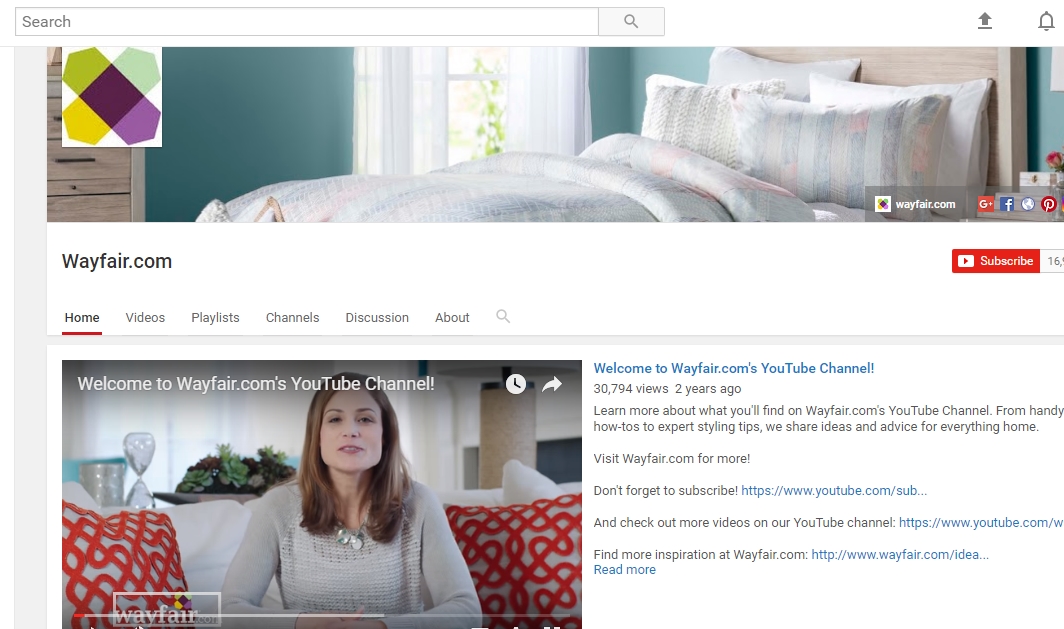Open the upload video icon
The image size is (1064, 629).
click(x=985, y=21)
